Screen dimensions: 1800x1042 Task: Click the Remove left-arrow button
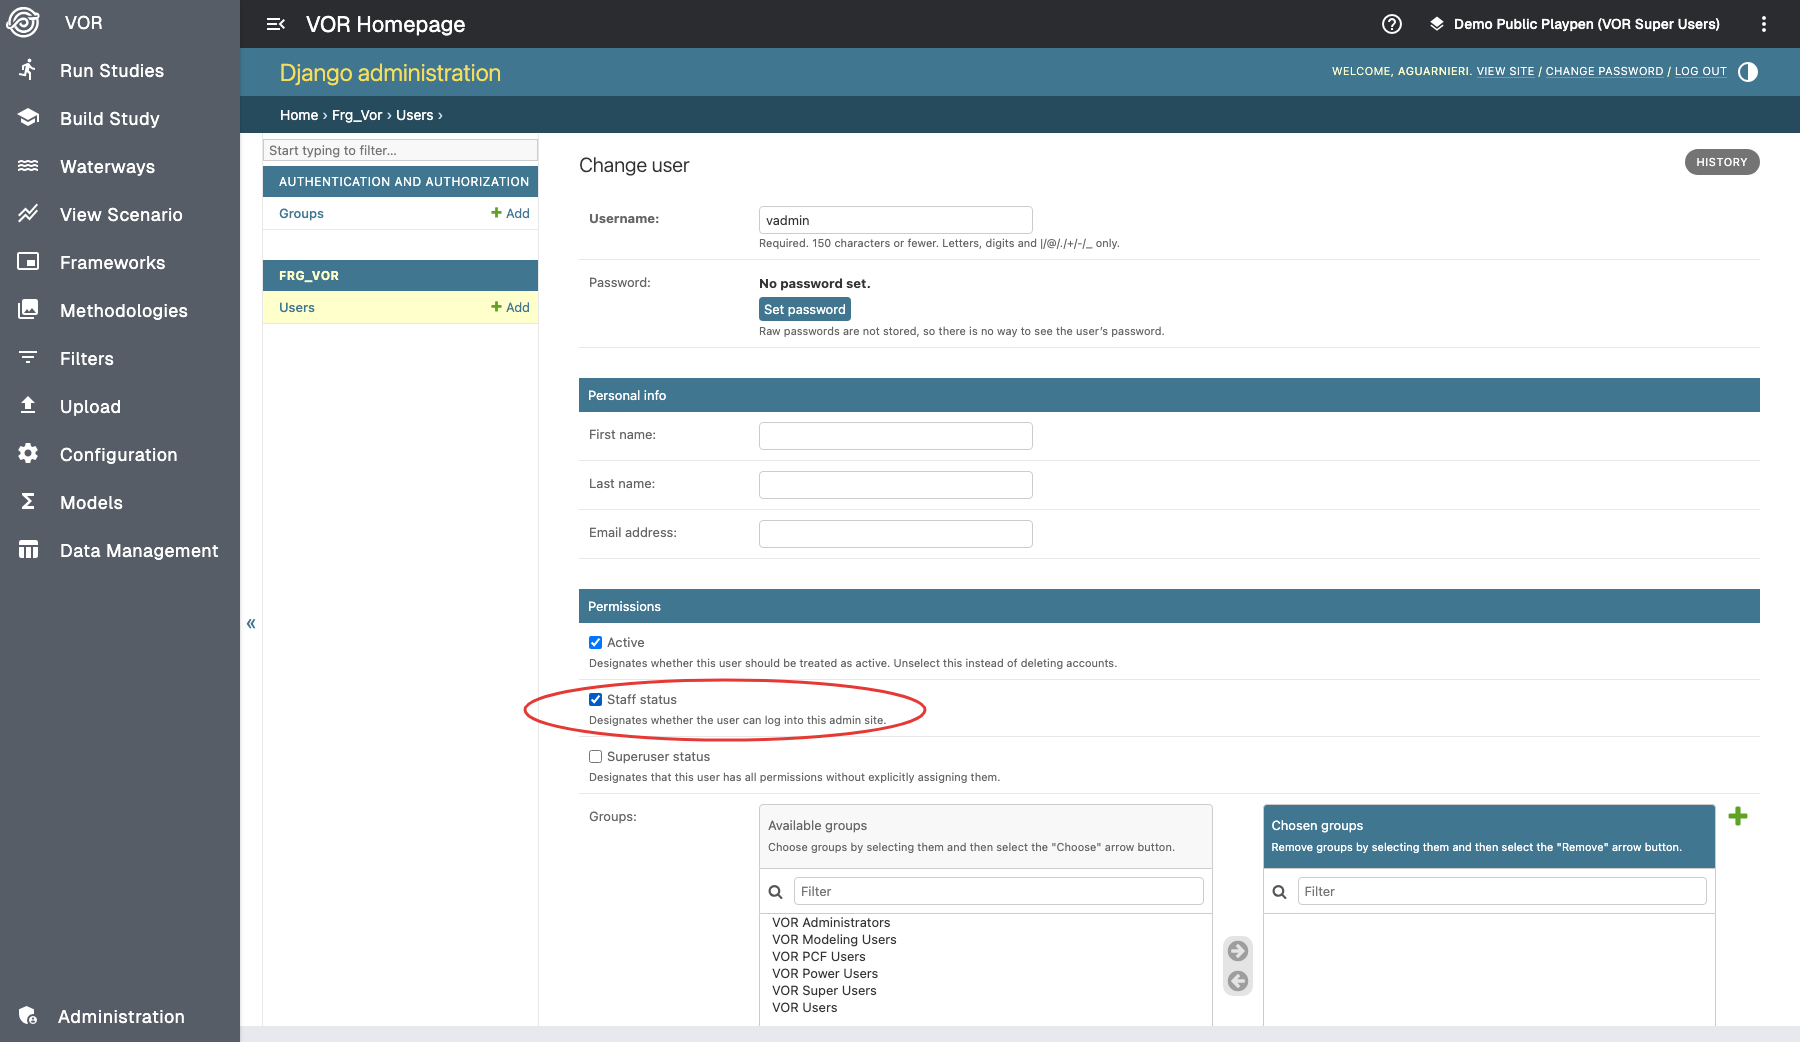pyautogui.click(x=1238, y=981)
